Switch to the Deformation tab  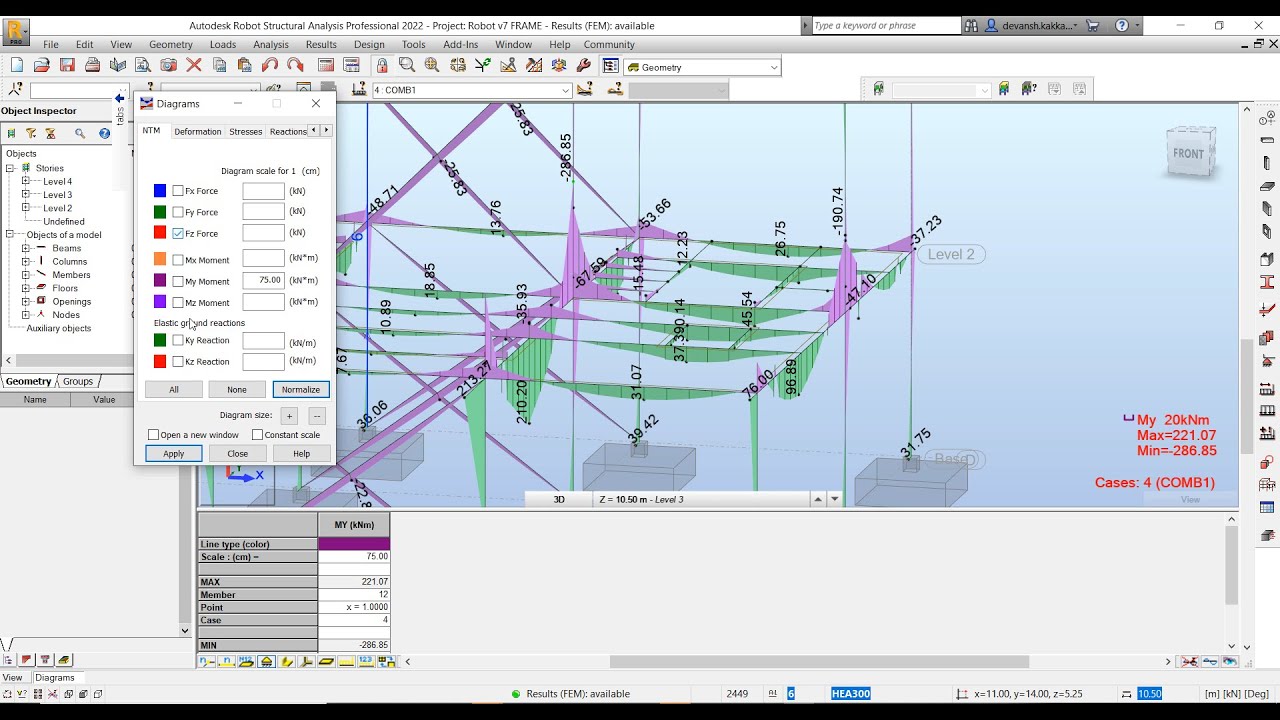[x=198, y=131]
